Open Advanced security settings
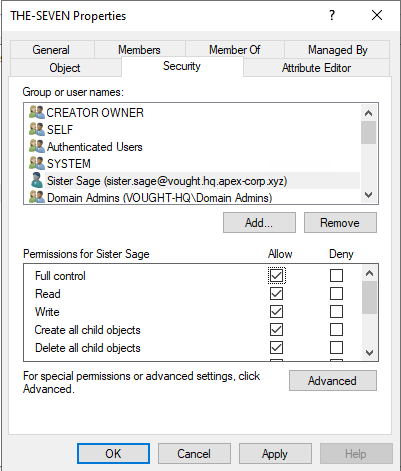 tap(333, 380)
